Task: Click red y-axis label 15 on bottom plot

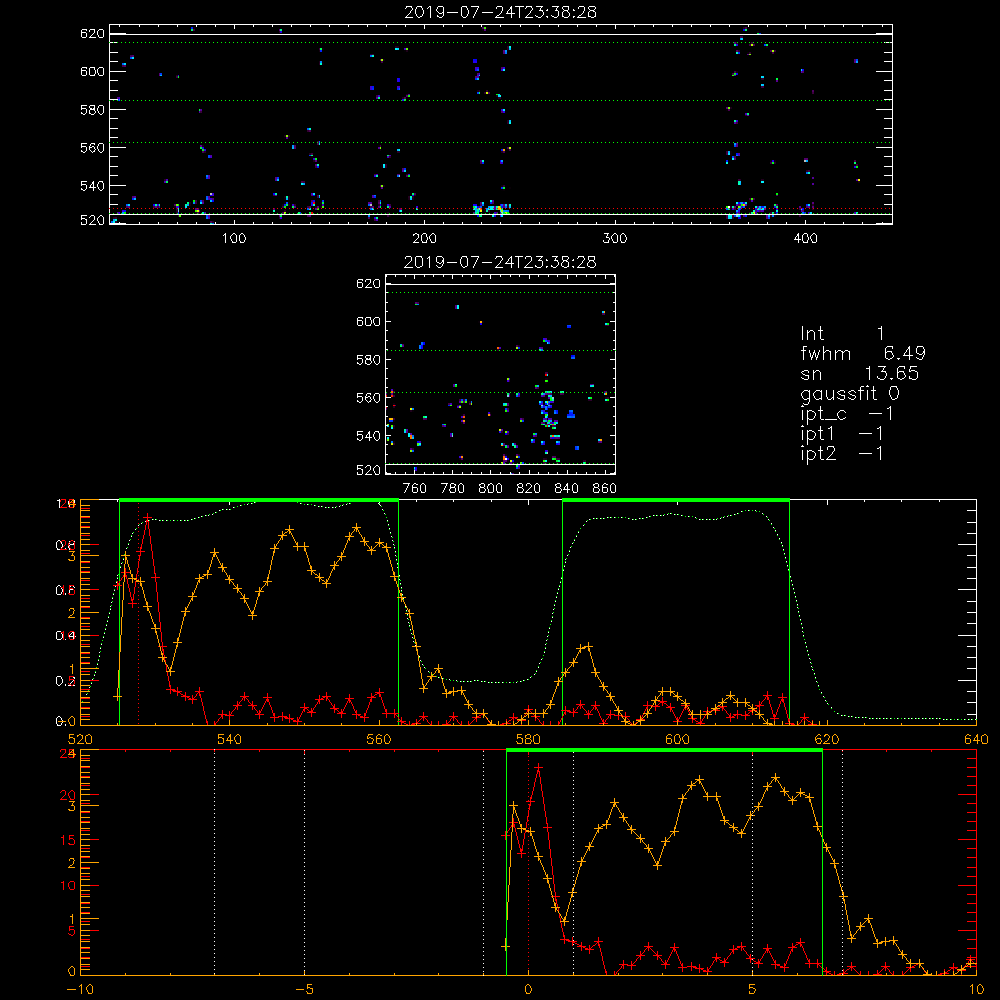Action: [67, 840]
